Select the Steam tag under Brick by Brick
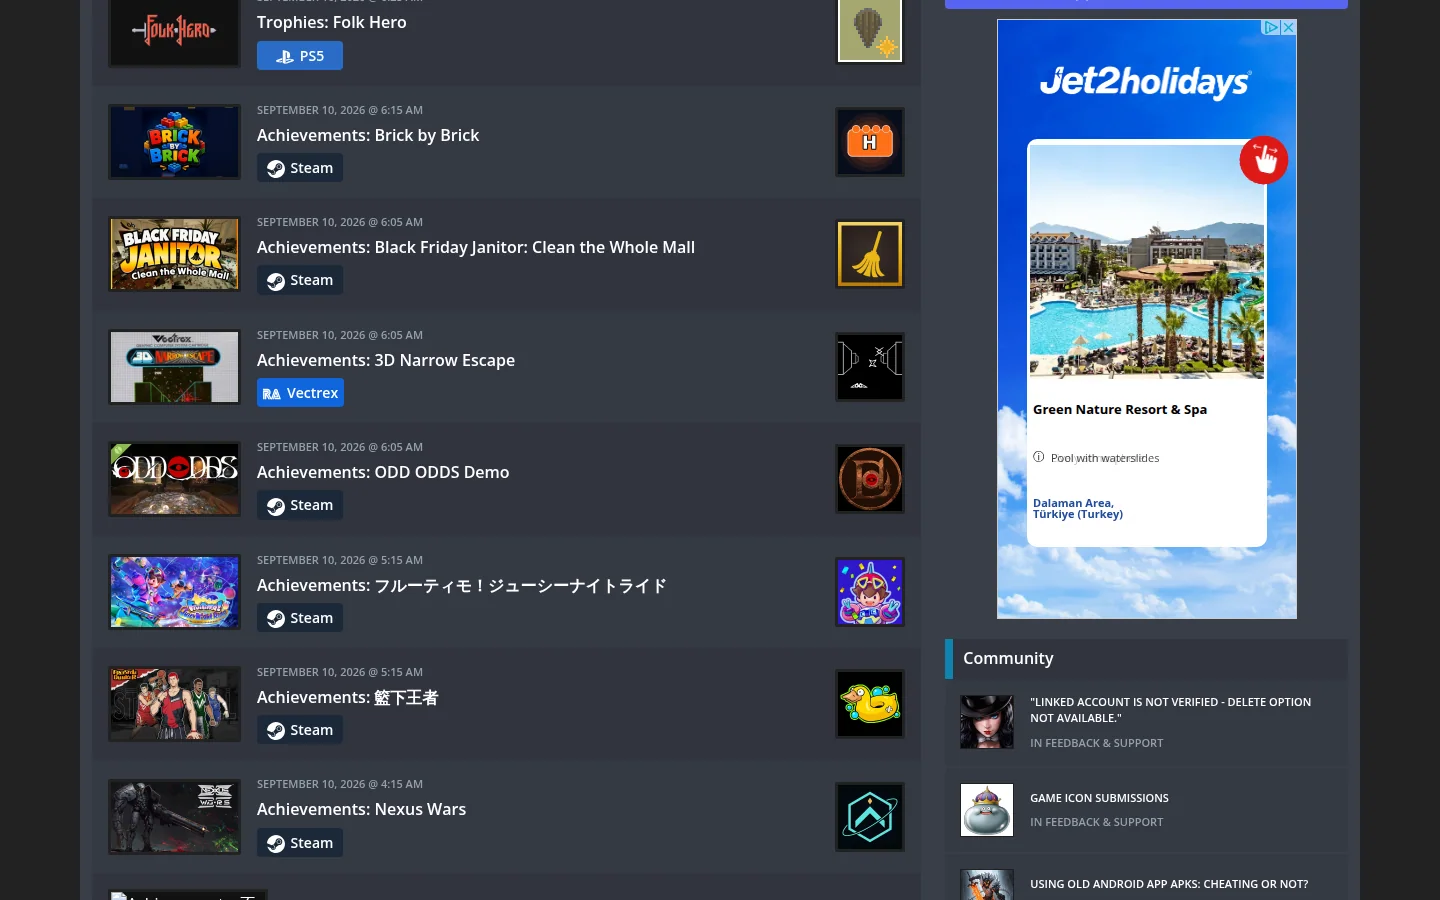 point(300,168)
